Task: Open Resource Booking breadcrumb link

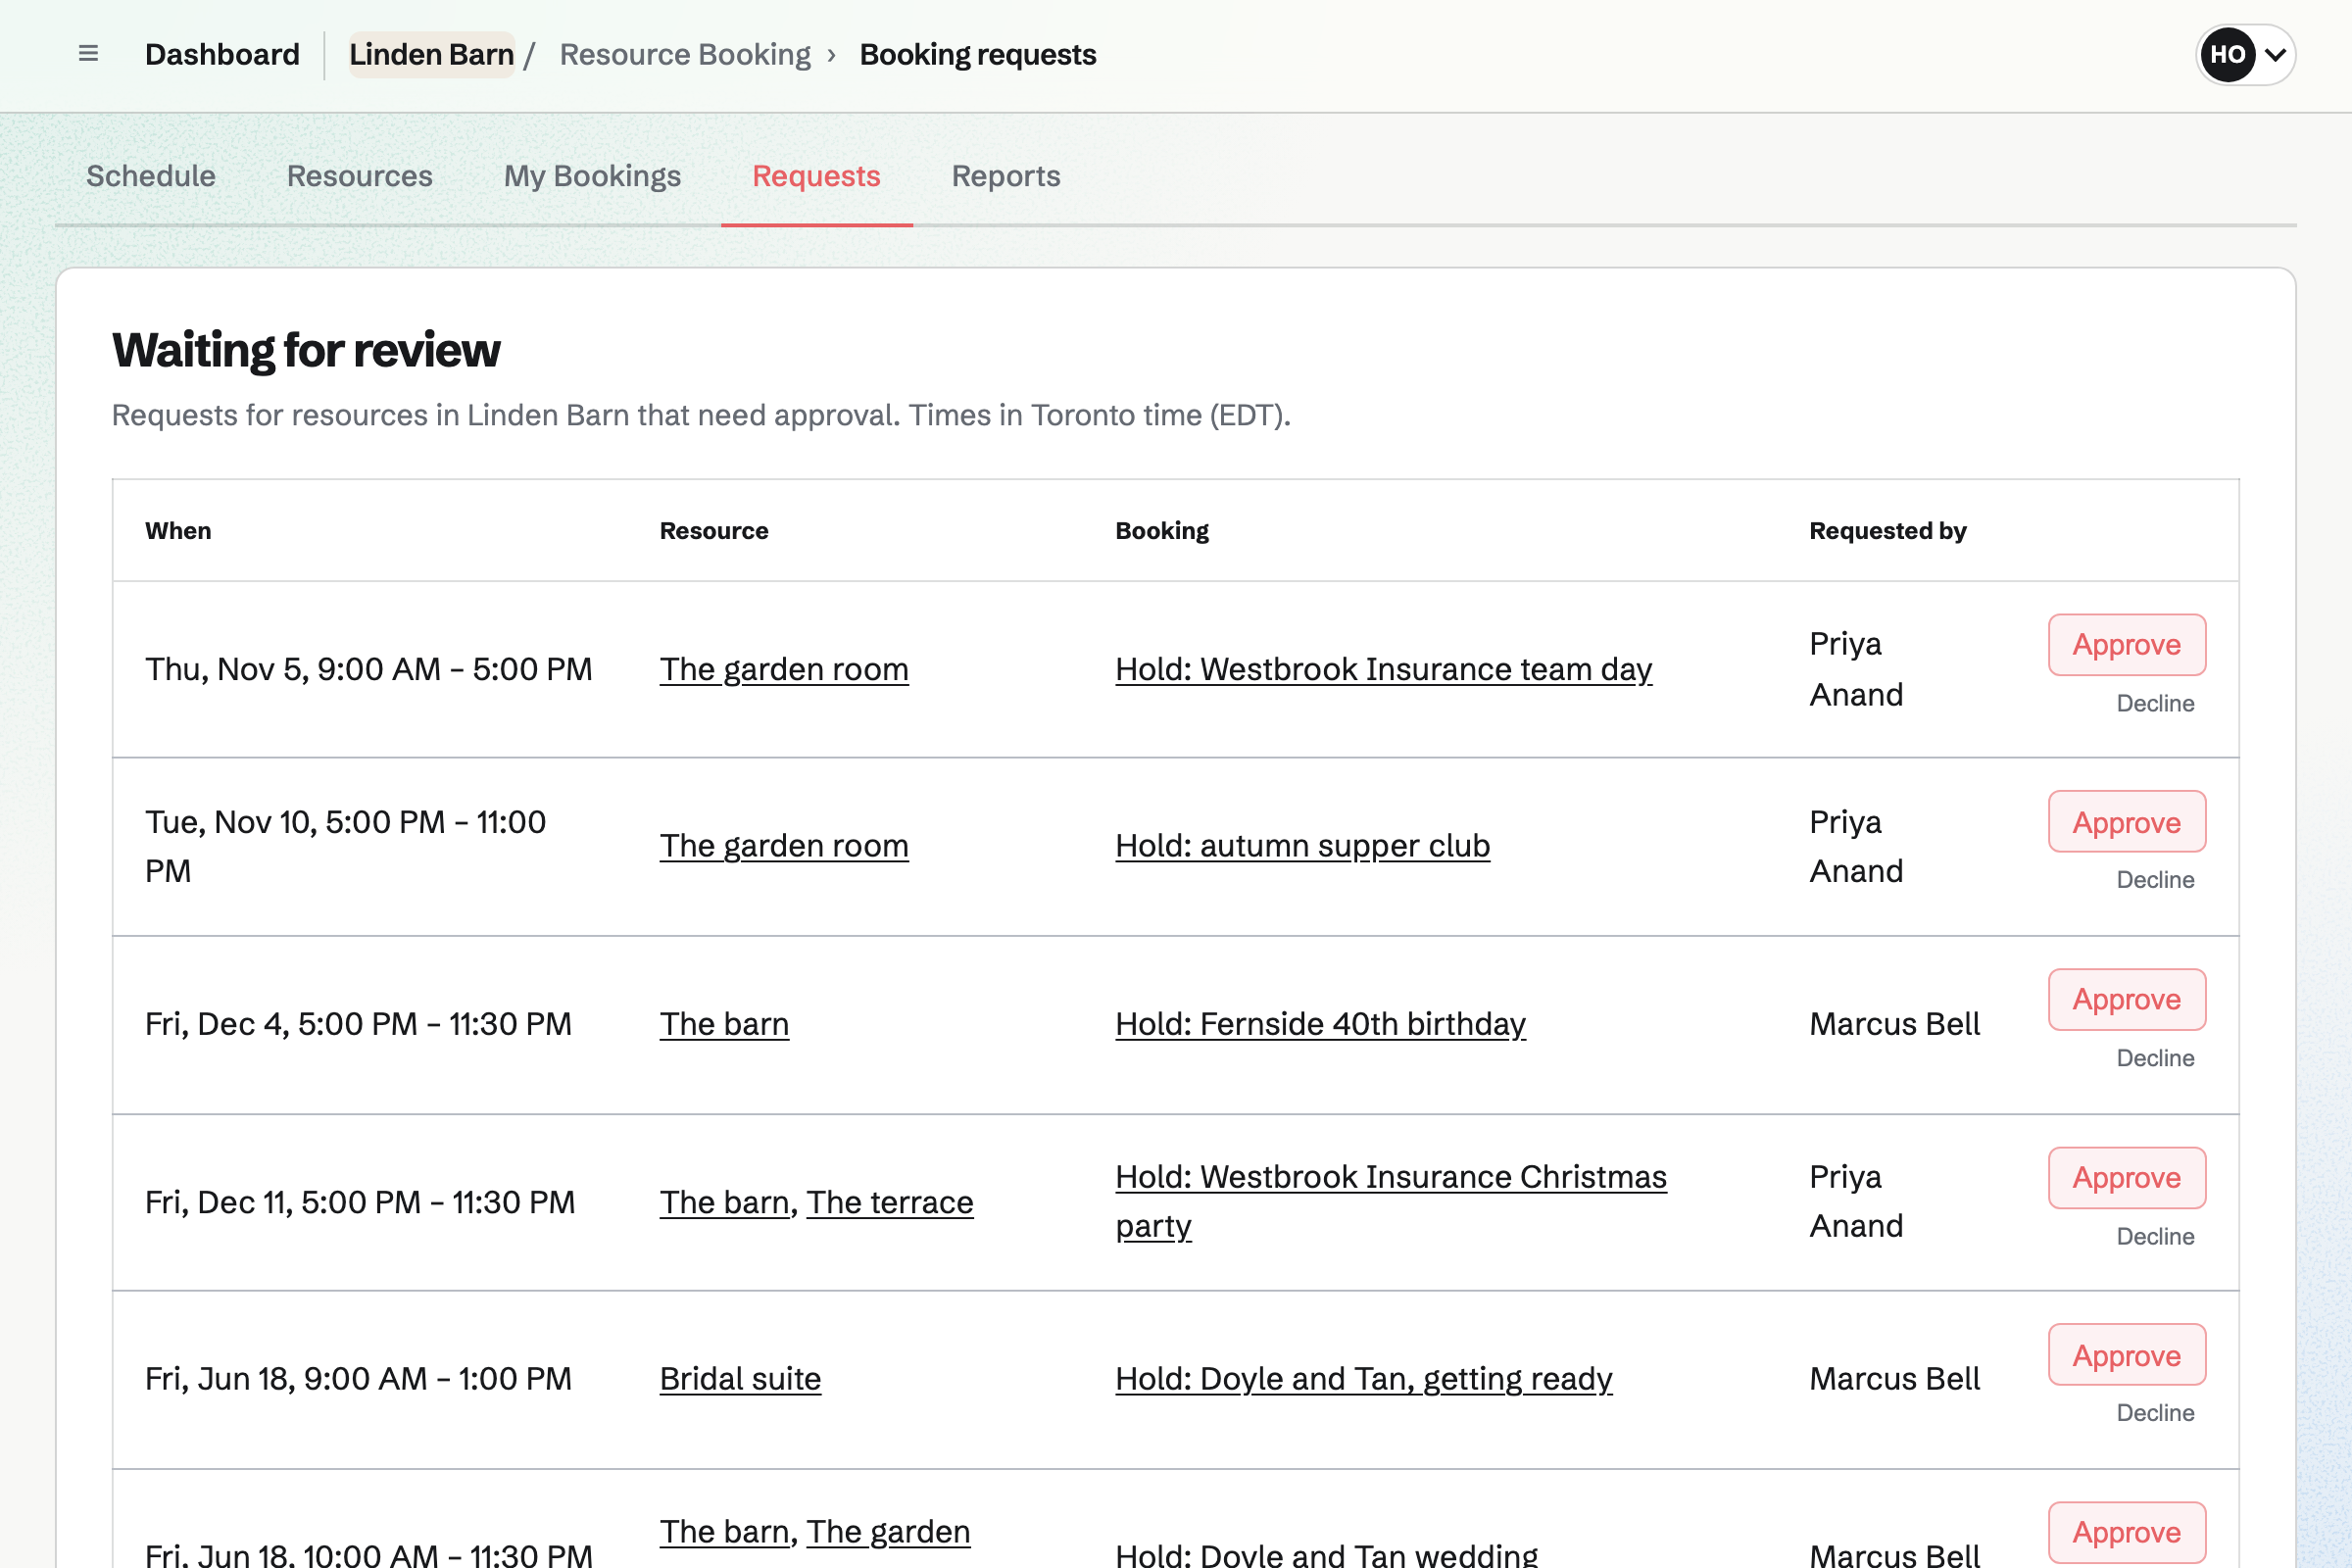Action: (685, 54)
